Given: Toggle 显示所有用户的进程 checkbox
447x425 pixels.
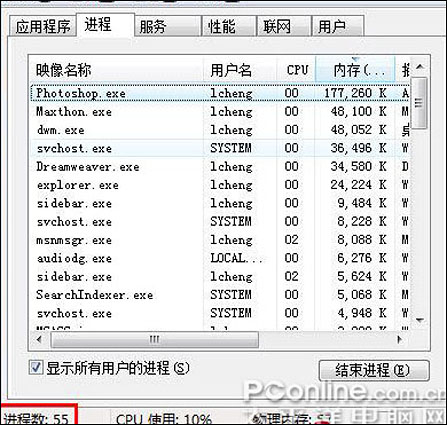Looking at the screenshot, I should pyautogui.click(x=36, y=368).
